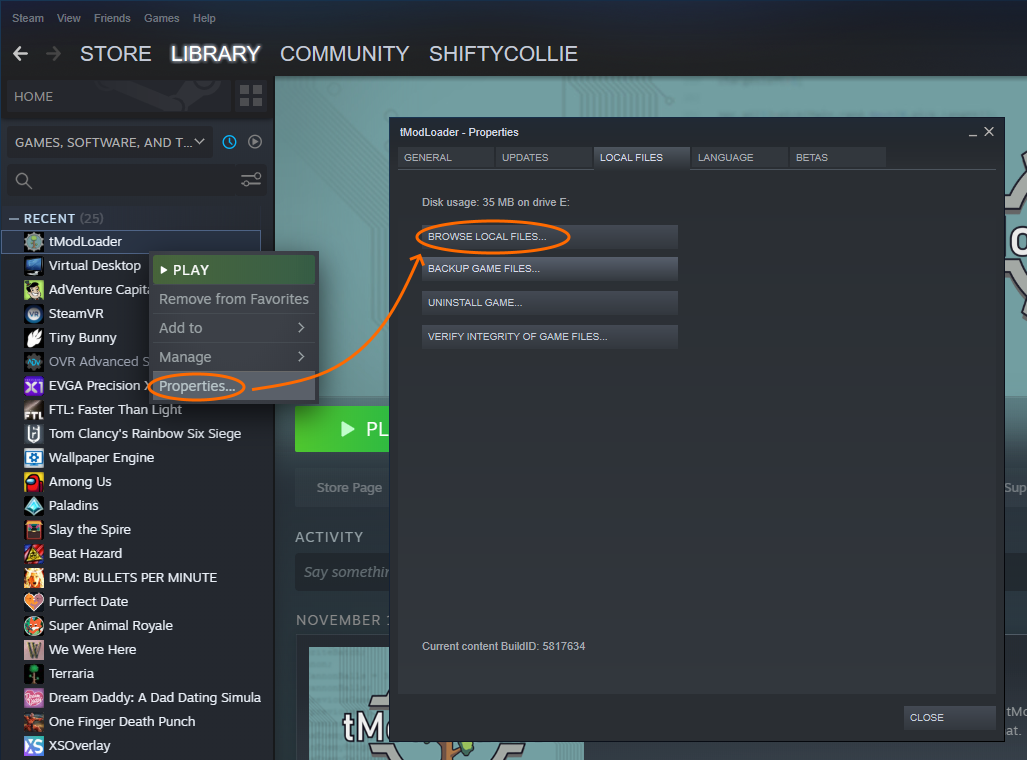The image size is (1027, 760).
Task: Click the Slay the Spire icon
Action: (x=34, y=530)
